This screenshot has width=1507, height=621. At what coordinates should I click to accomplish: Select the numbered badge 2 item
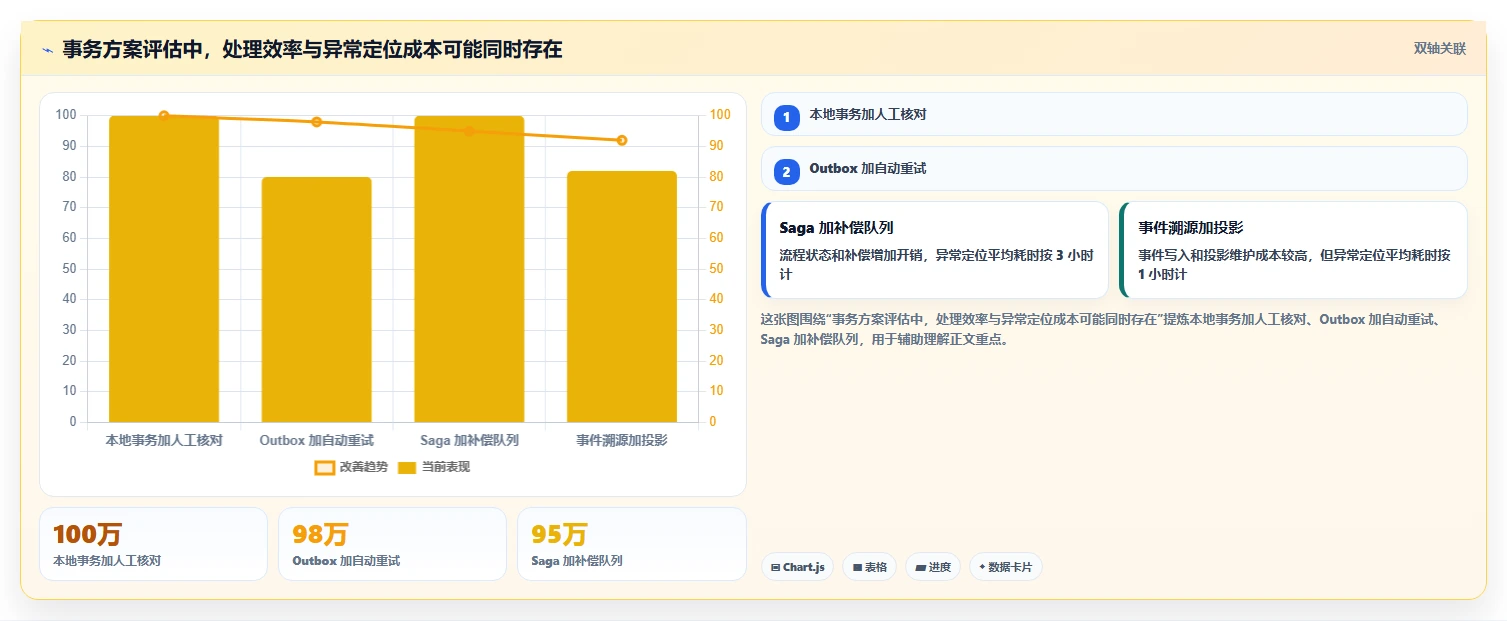tap(786, 172)
